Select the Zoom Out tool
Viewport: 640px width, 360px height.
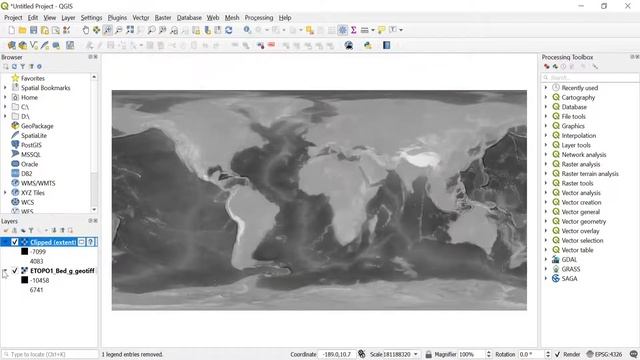[119, 30]
